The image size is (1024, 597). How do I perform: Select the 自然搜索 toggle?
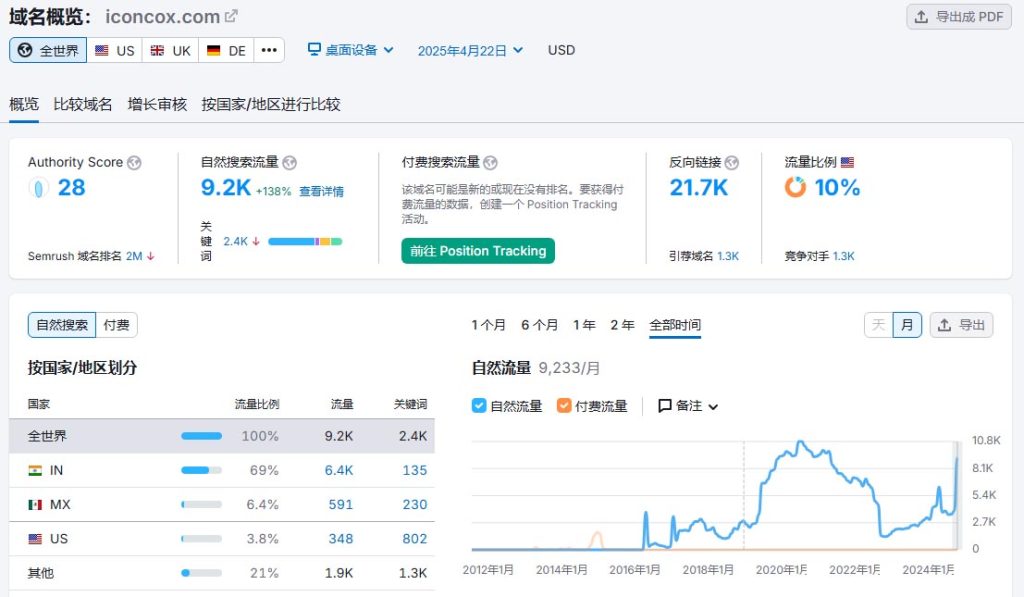pyautogui.click(x=62, y=325)
